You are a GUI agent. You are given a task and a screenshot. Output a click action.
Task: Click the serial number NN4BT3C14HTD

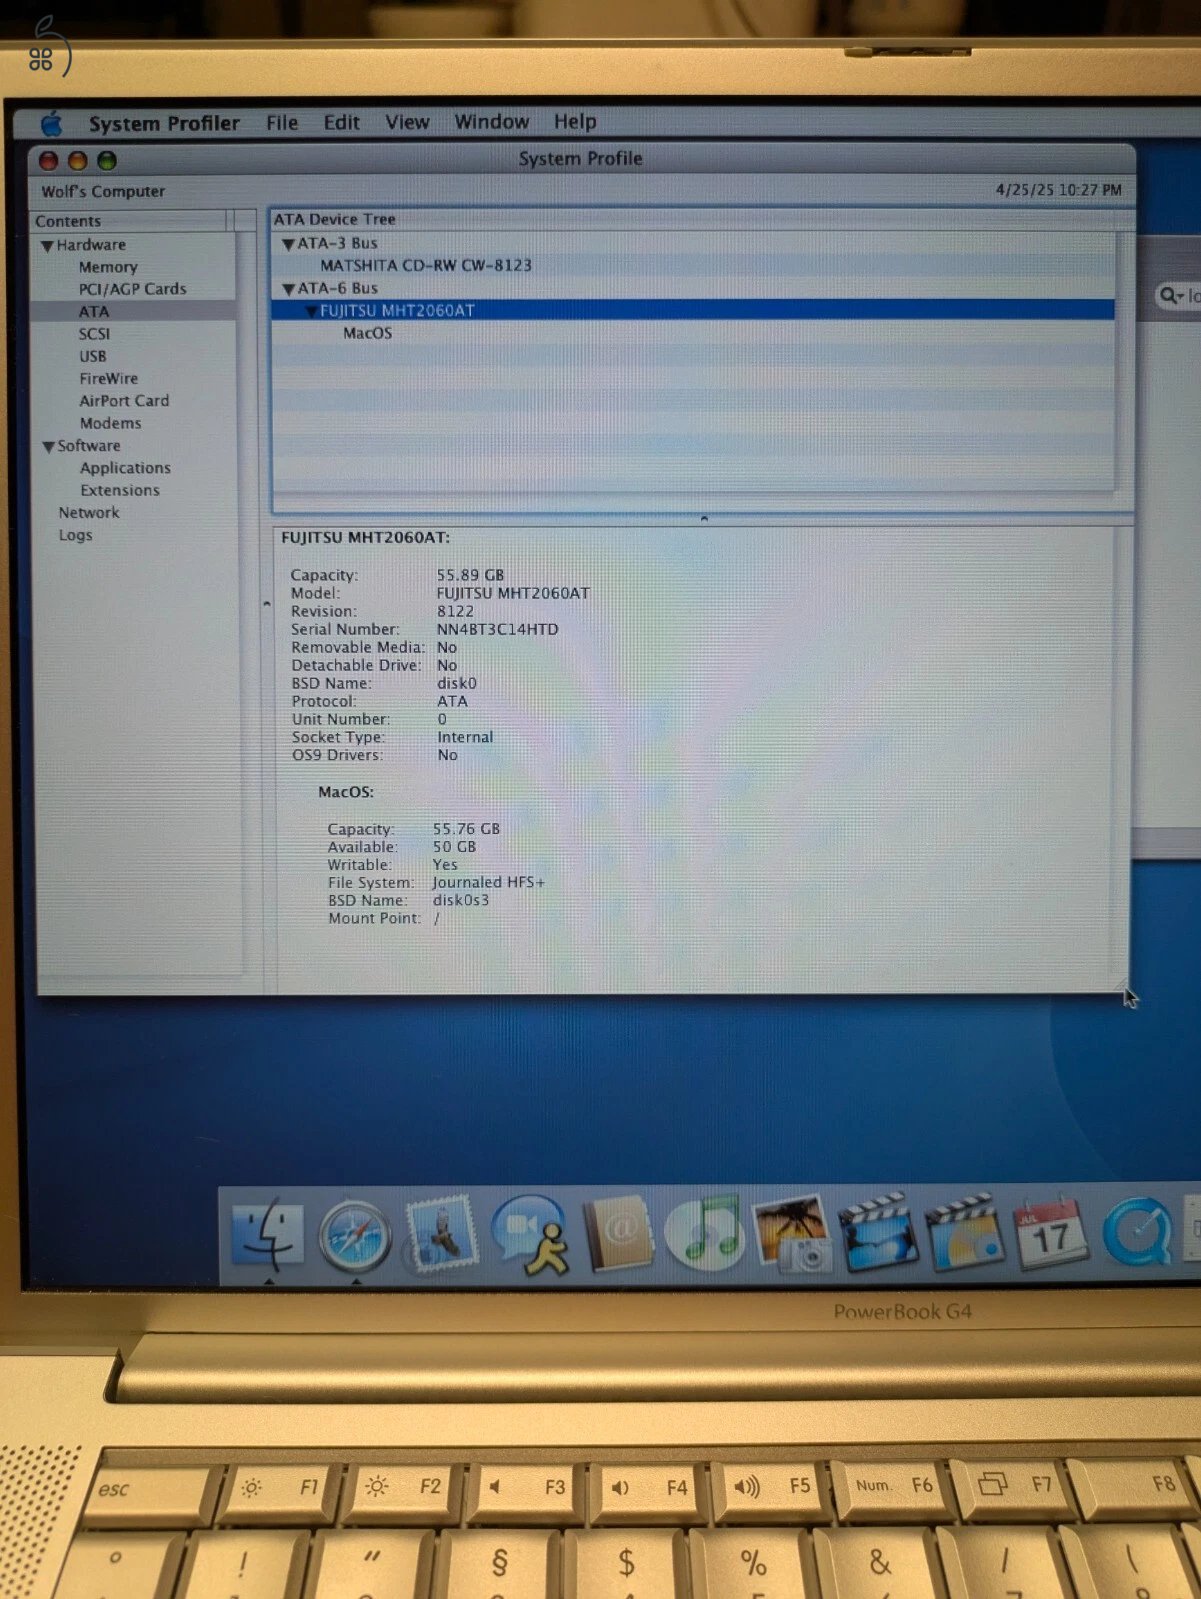coord(497,629)
